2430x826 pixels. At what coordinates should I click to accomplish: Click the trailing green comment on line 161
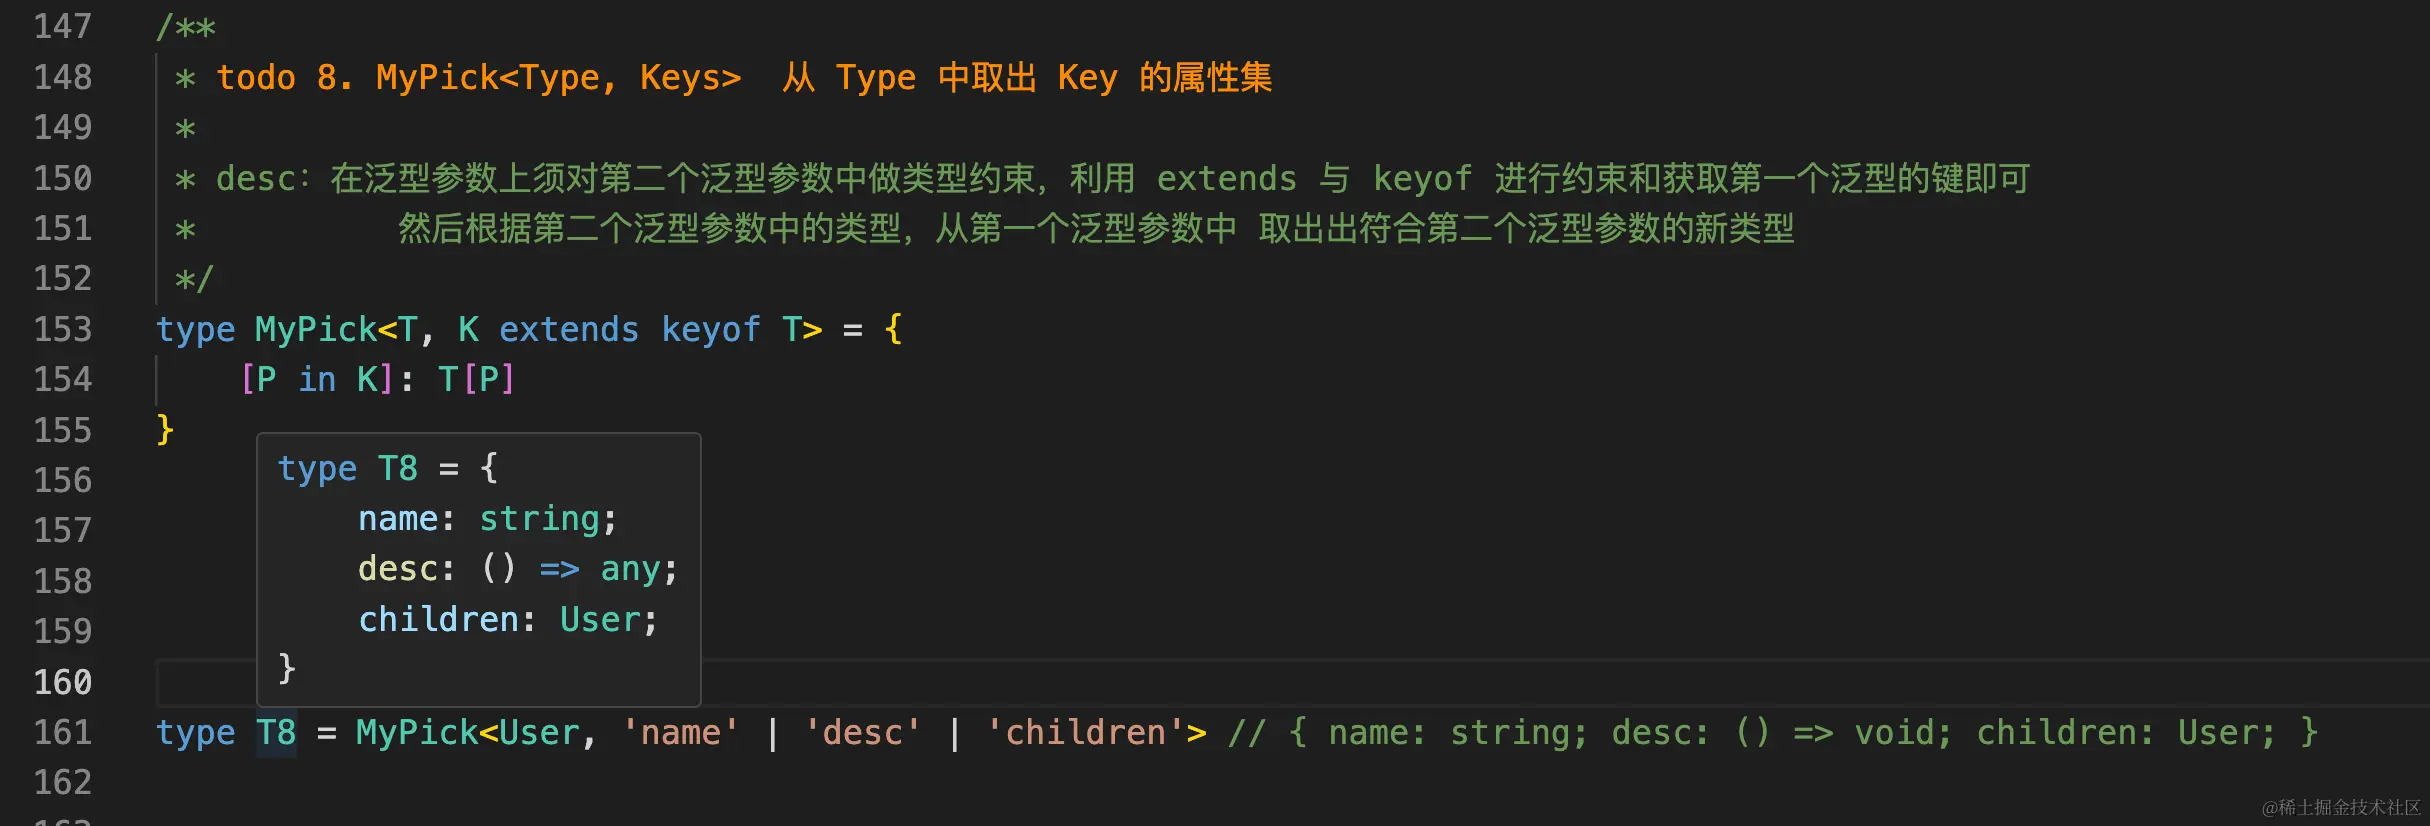tap(1772, 733)
